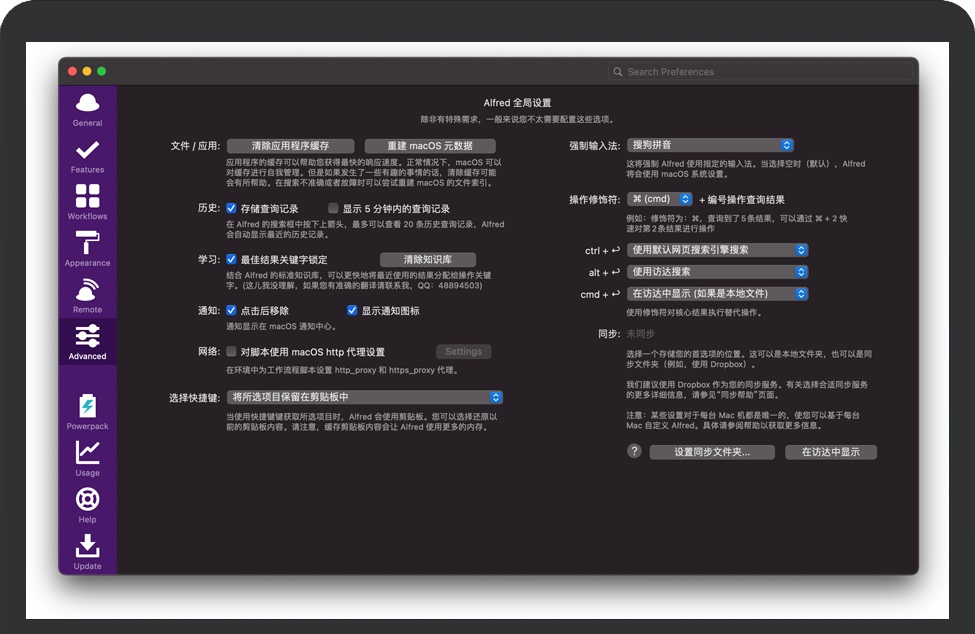Screen dimensions: 975x634
Task: Toggle 存储查询记录 checkbox
Action: [x=232, y=209]
